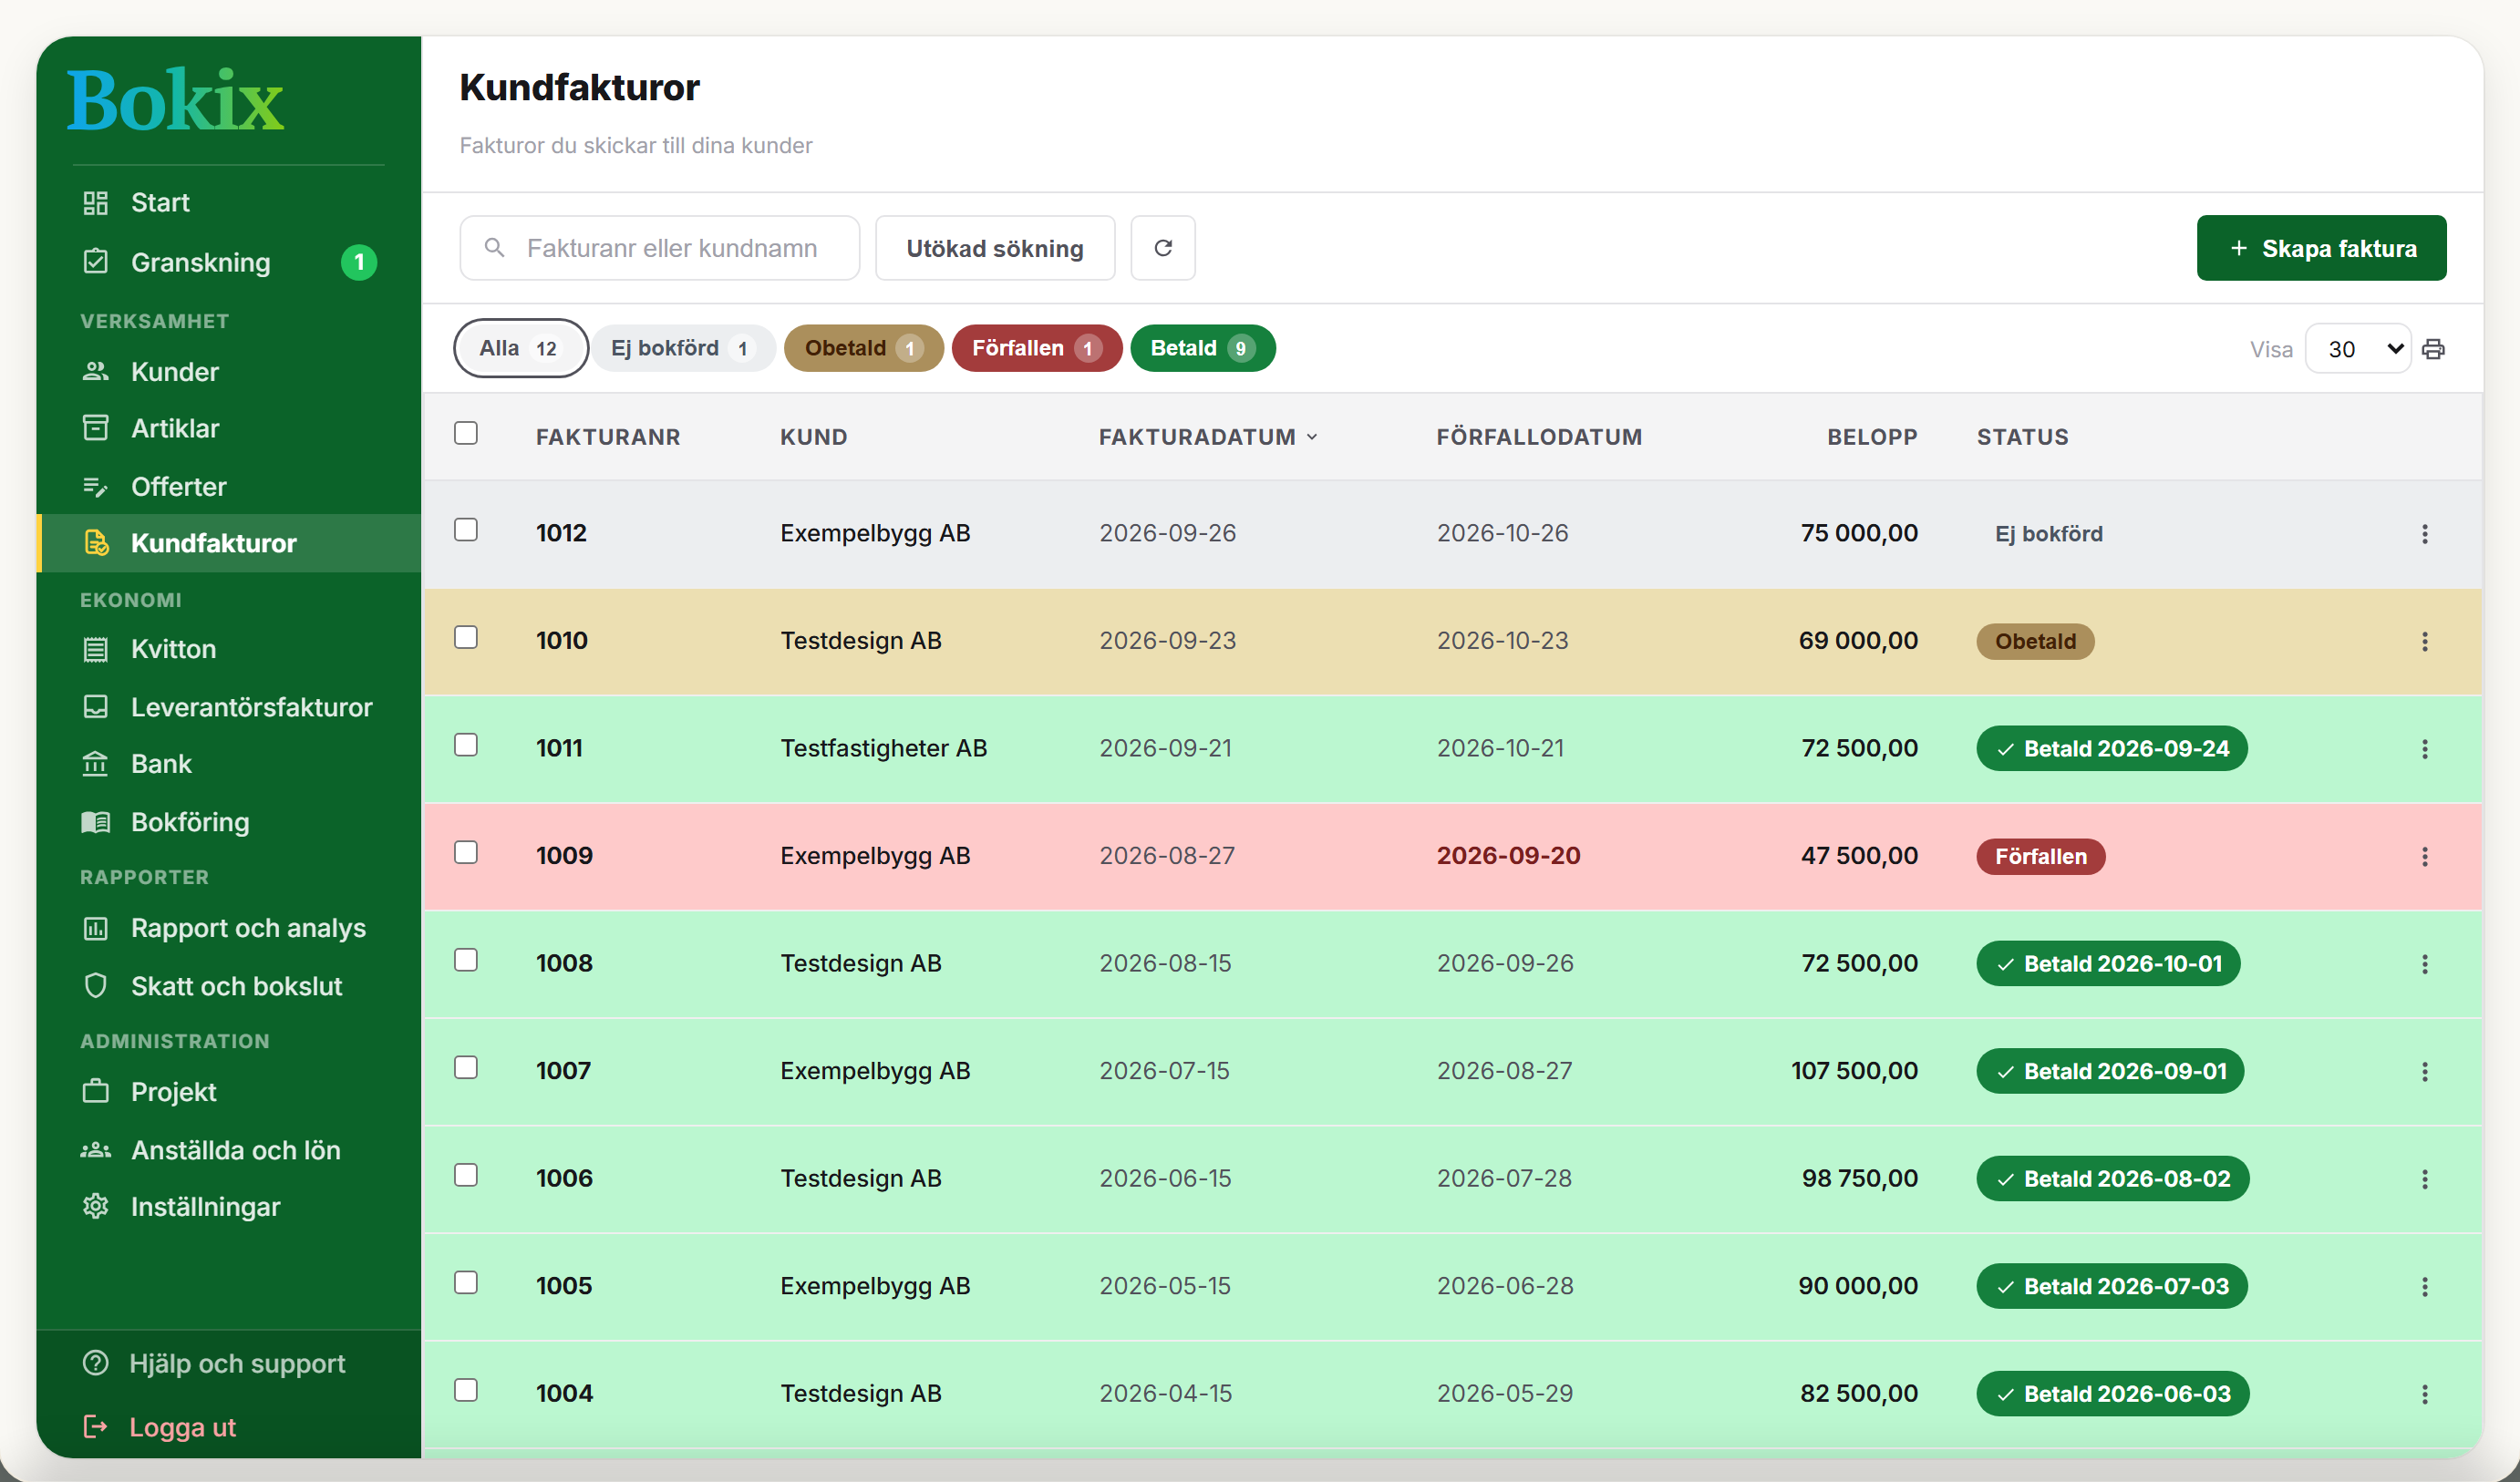Image resolution: width=2520 pixels, height=1482 pixels.
Task: Open the three-dot menu for invoice 1007
Action: tap(2424, 1072)
